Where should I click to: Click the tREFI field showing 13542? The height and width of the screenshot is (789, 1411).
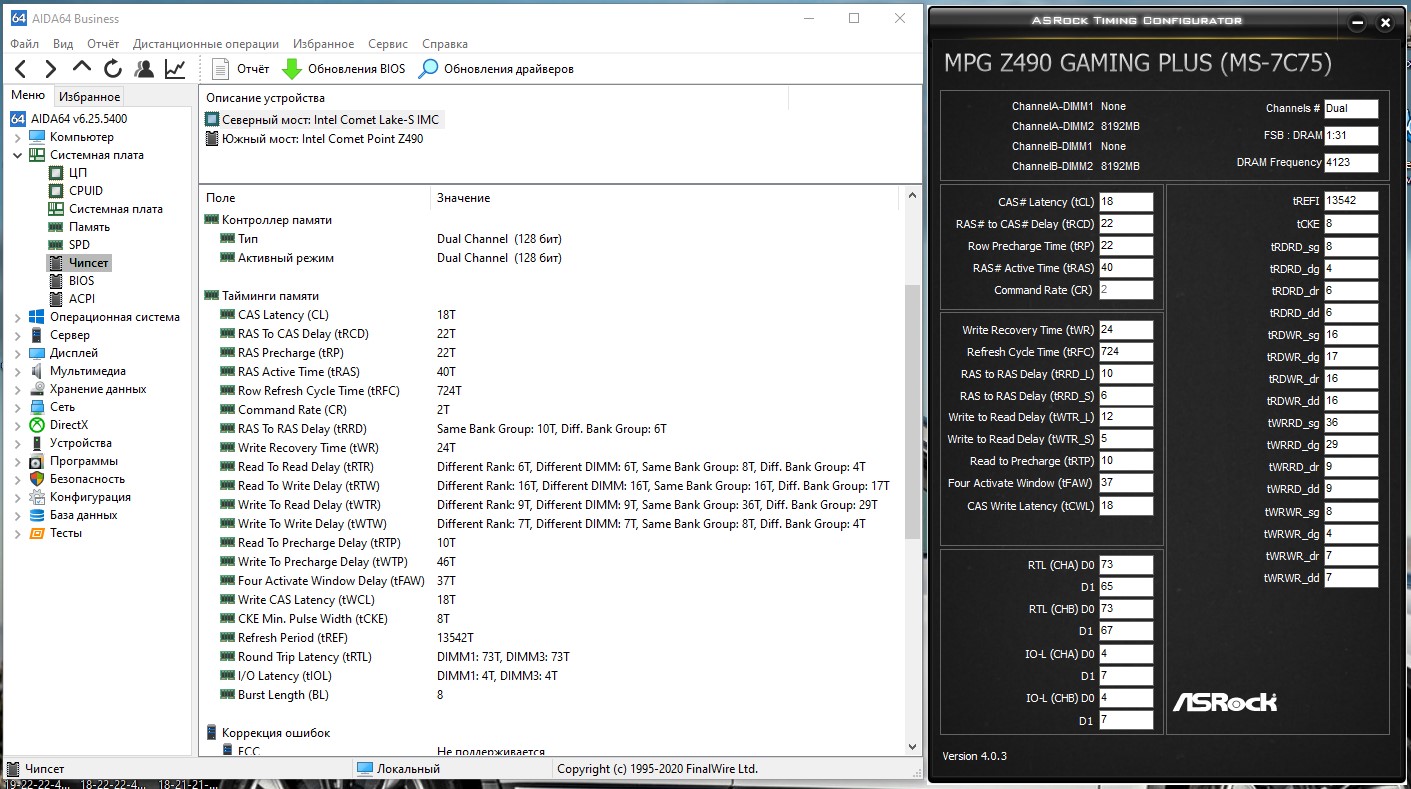[1351, 202]
